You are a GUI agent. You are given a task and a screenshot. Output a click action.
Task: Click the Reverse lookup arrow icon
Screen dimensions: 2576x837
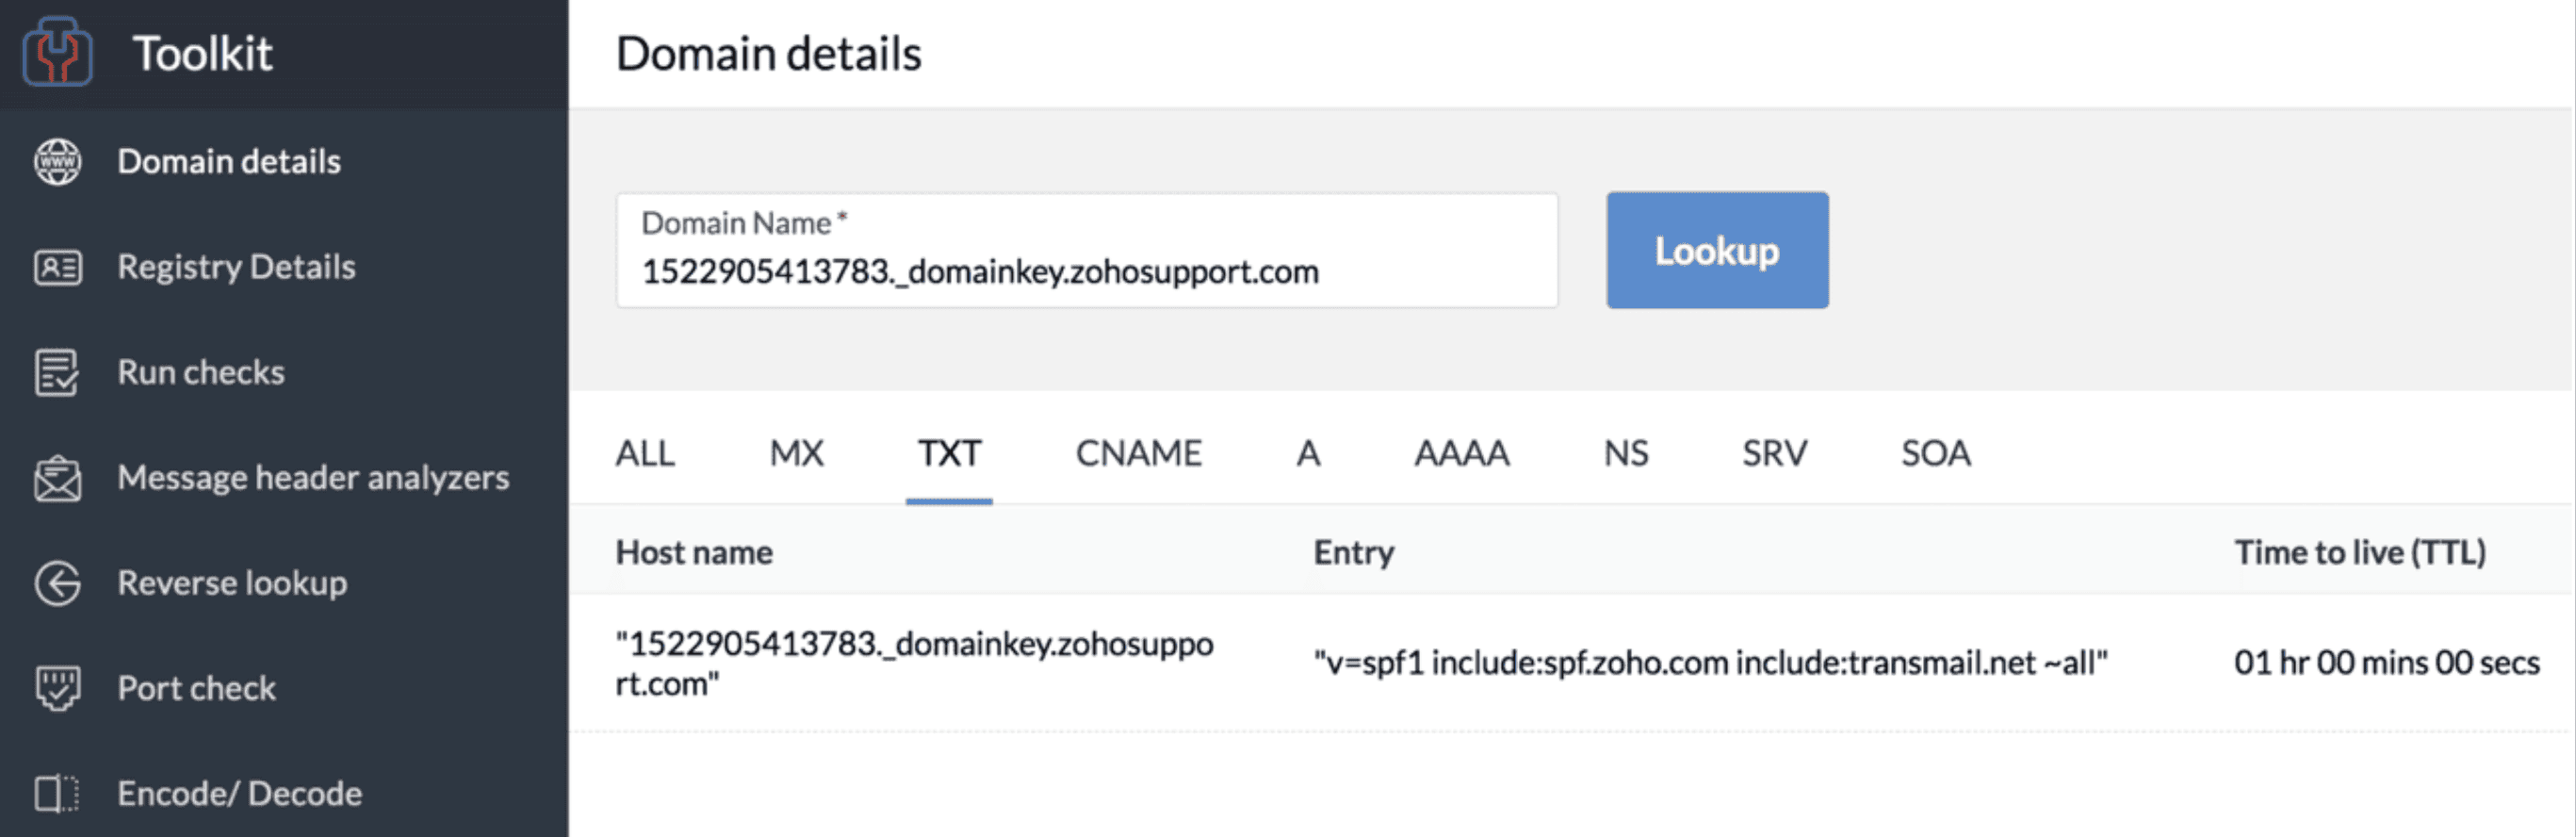coord(58,583)
